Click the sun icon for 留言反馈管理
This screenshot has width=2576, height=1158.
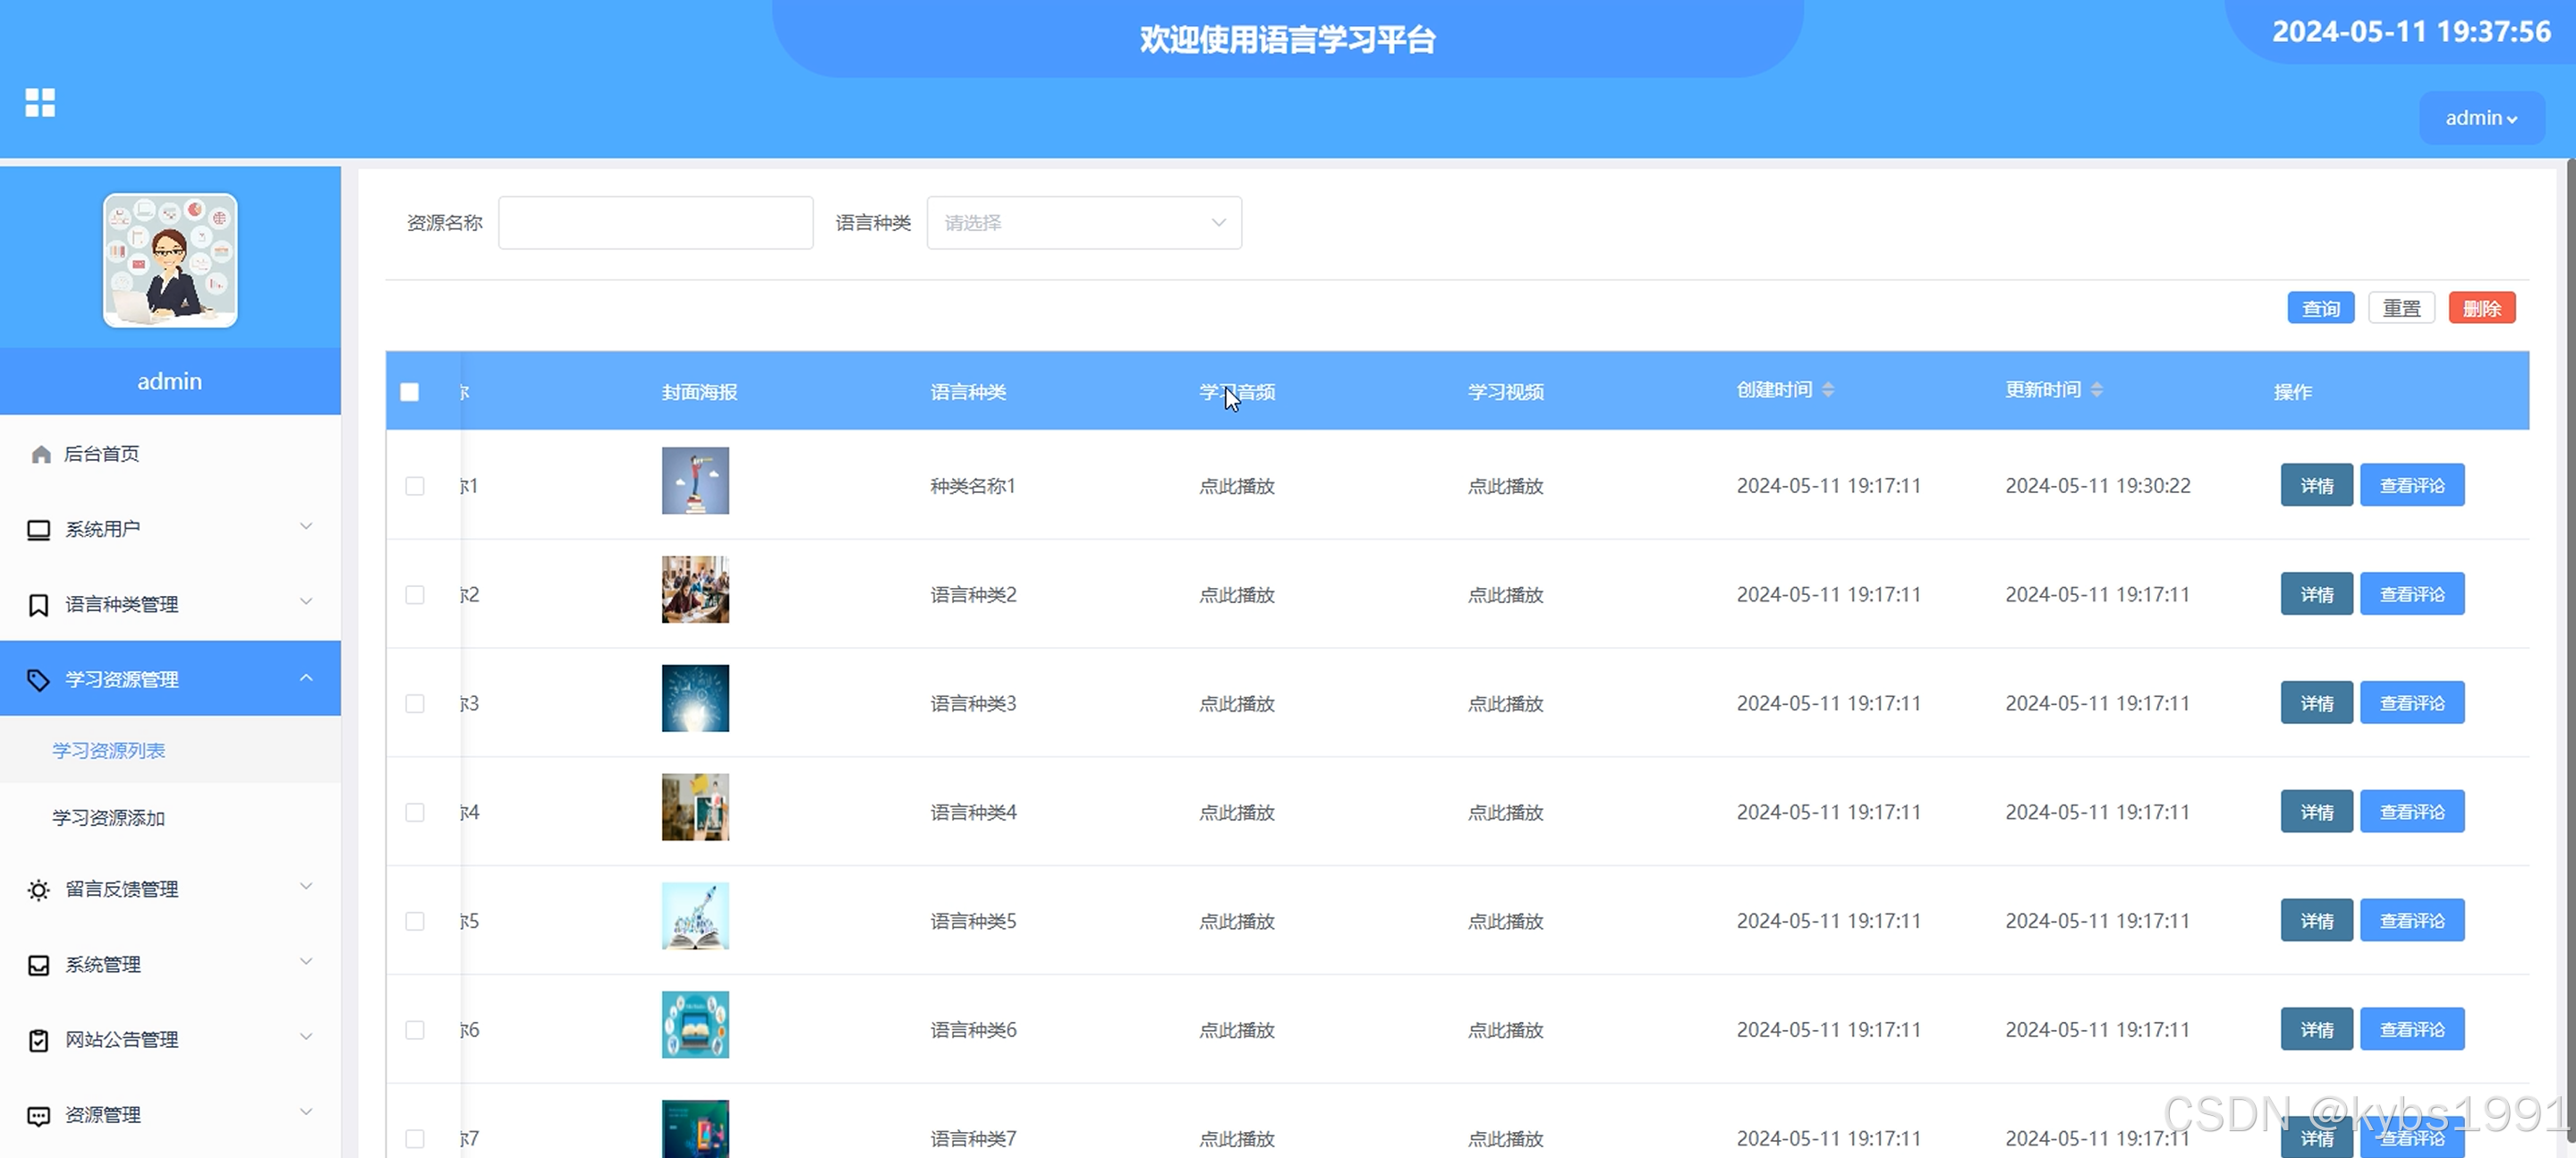[39, 890]
